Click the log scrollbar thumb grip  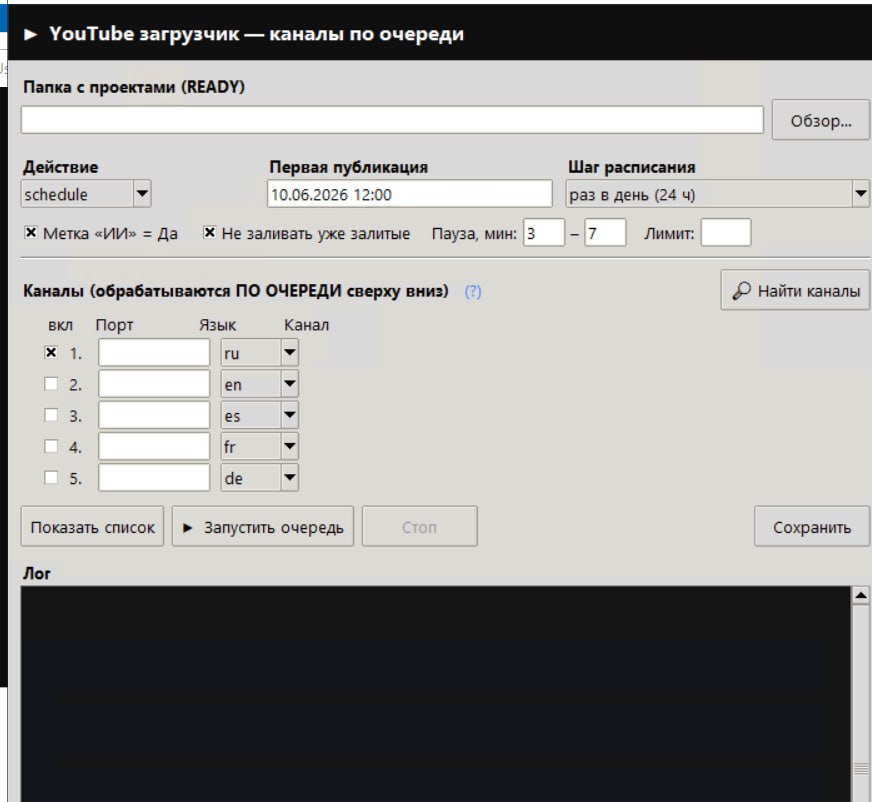click(x=861, y=768)
